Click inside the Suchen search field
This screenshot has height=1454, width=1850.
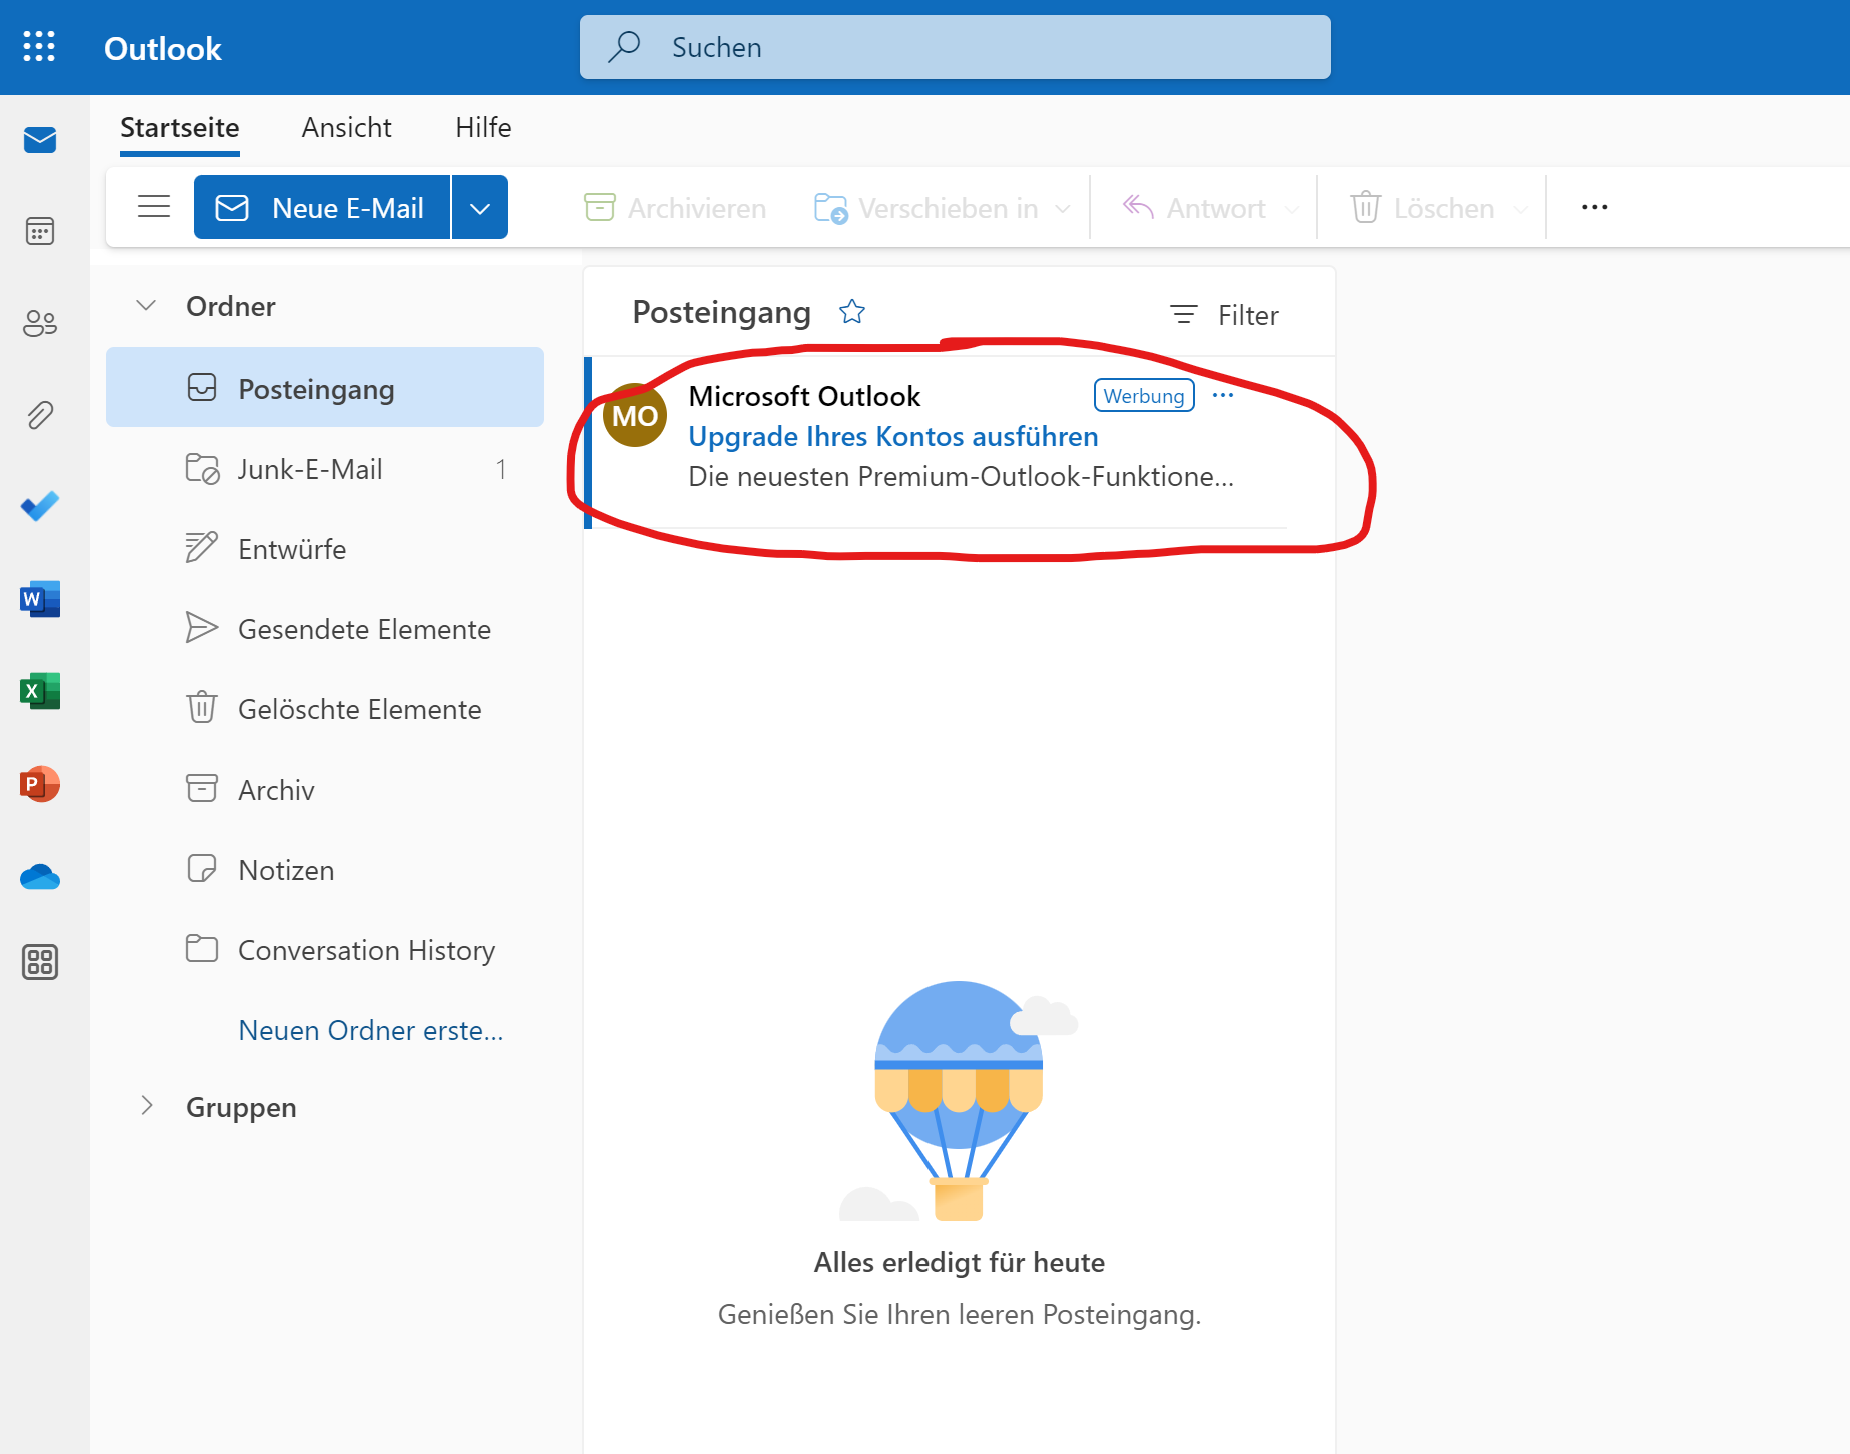click(x=953, y=47)
